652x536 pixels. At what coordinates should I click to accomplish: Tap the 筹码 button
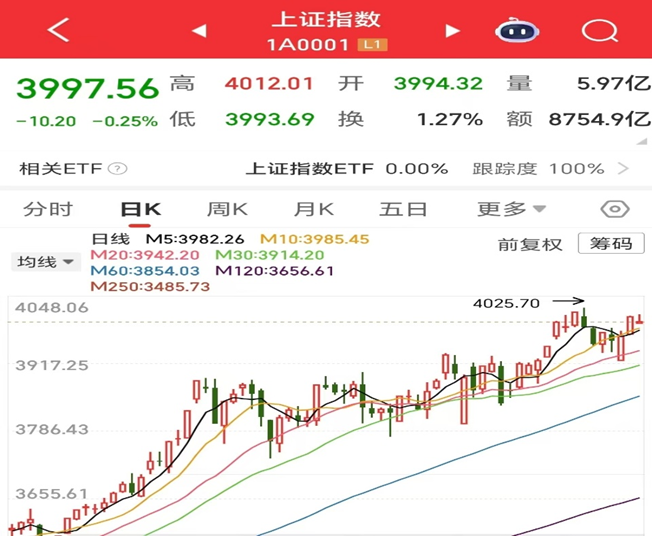click(x=611, y=243)
